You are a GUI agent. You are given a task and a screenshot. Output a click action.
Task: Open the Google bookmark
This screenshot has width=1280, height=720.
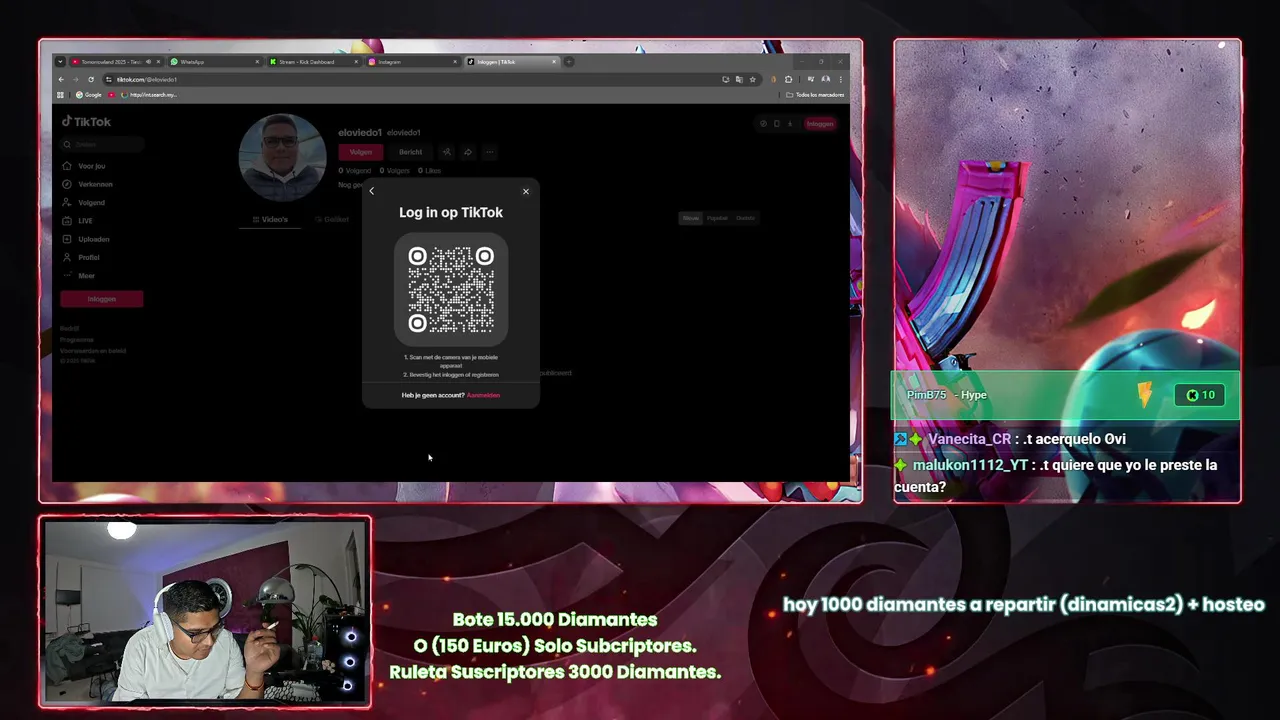pos(89,95)
